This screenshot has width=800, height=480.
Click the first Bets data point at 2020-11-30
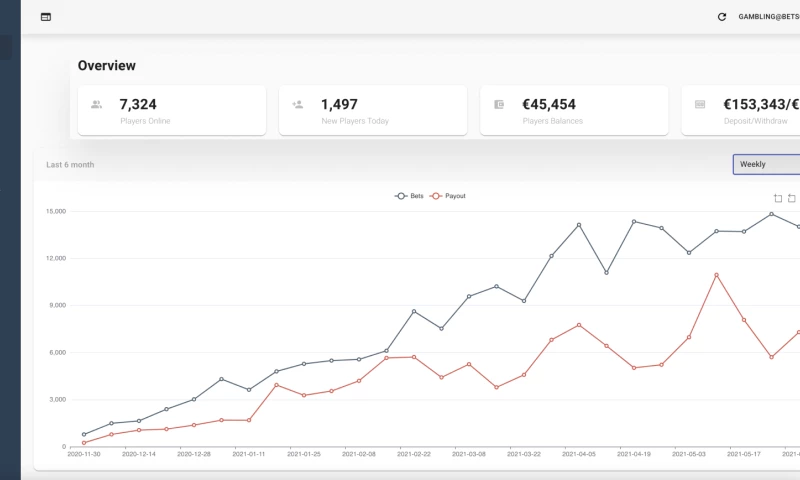click(x=84, y=434)
